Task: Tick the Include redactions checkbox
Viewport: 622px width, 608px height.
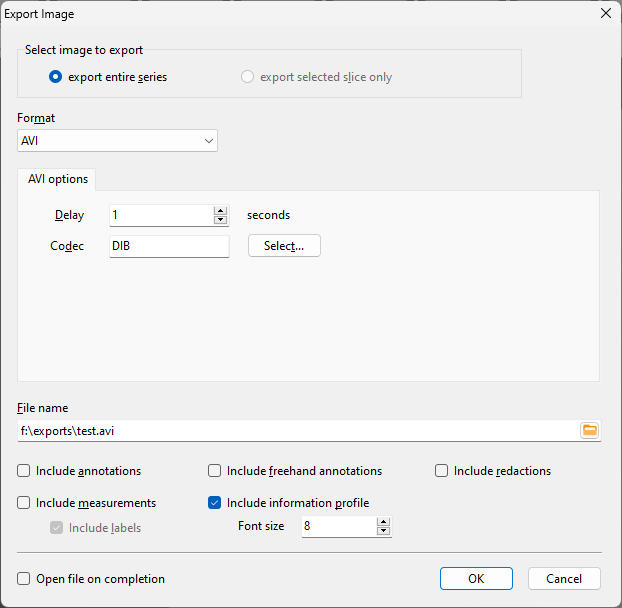Action: coord(442,471)
